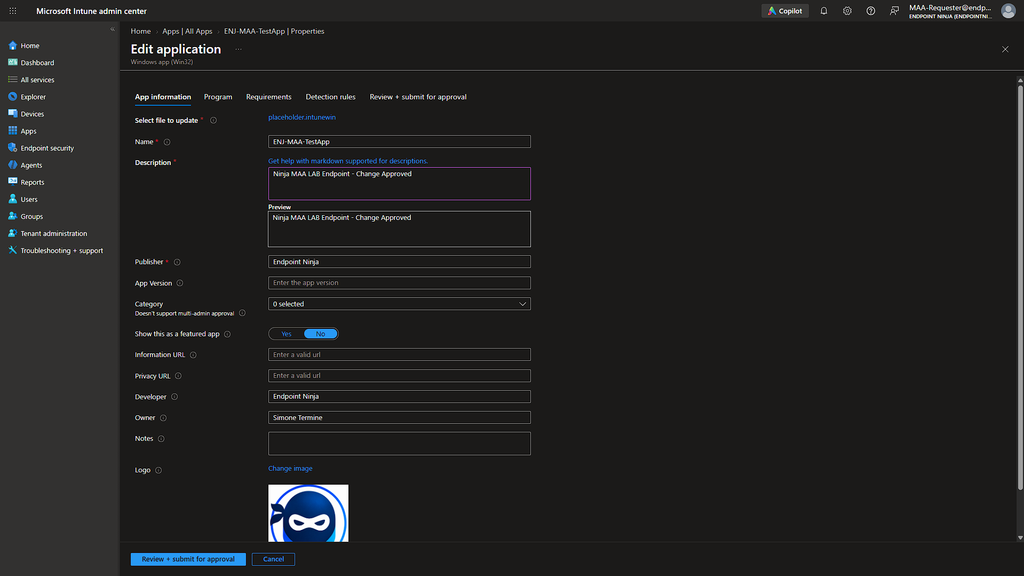Click the Change image link
1024x576 pixels.
click(290, 468)
